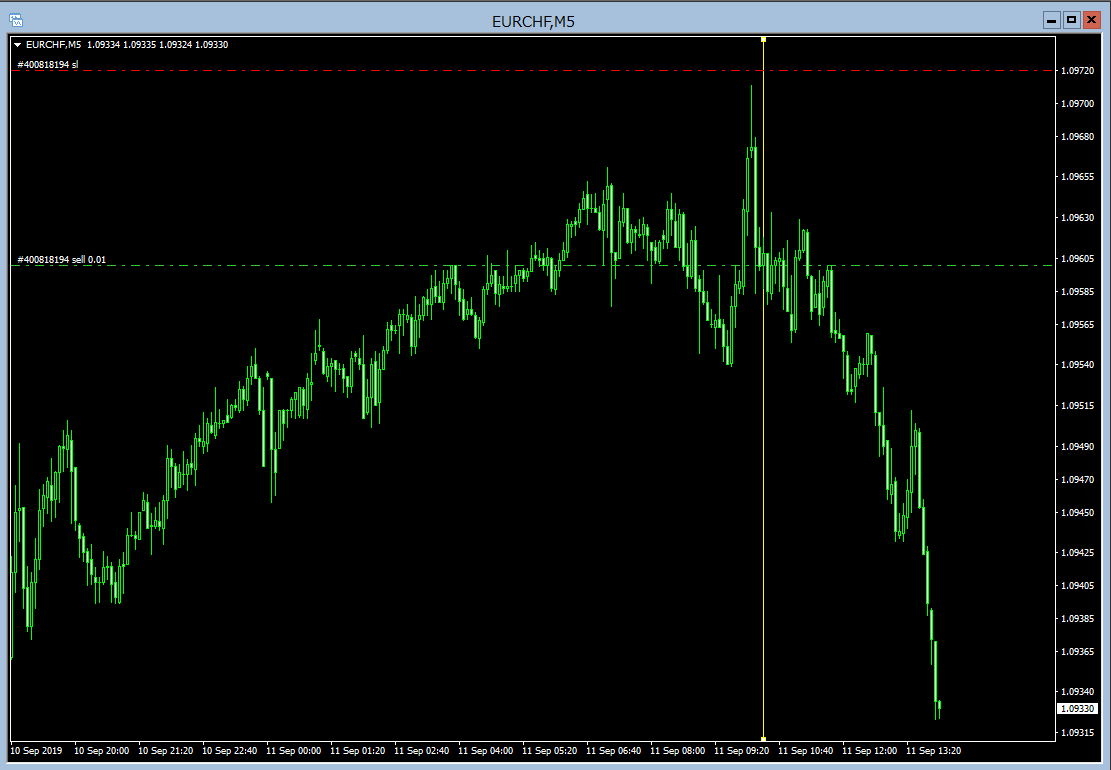Screen dimensions: 1111x770
Task: Click the 1.09605 price scale label
Action: (1077, 259)
